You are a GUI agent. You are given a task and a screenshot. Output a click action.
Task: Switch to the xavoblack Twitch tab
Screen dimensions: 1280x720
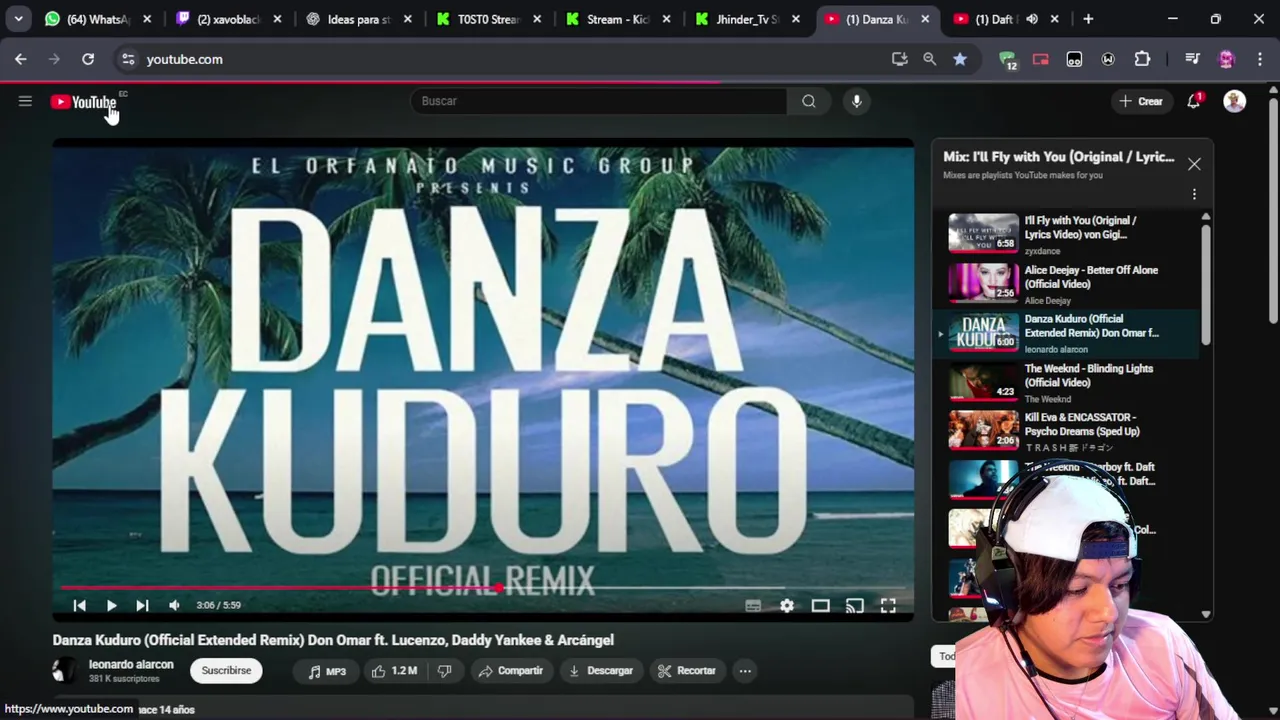click(x=229, y=19)
